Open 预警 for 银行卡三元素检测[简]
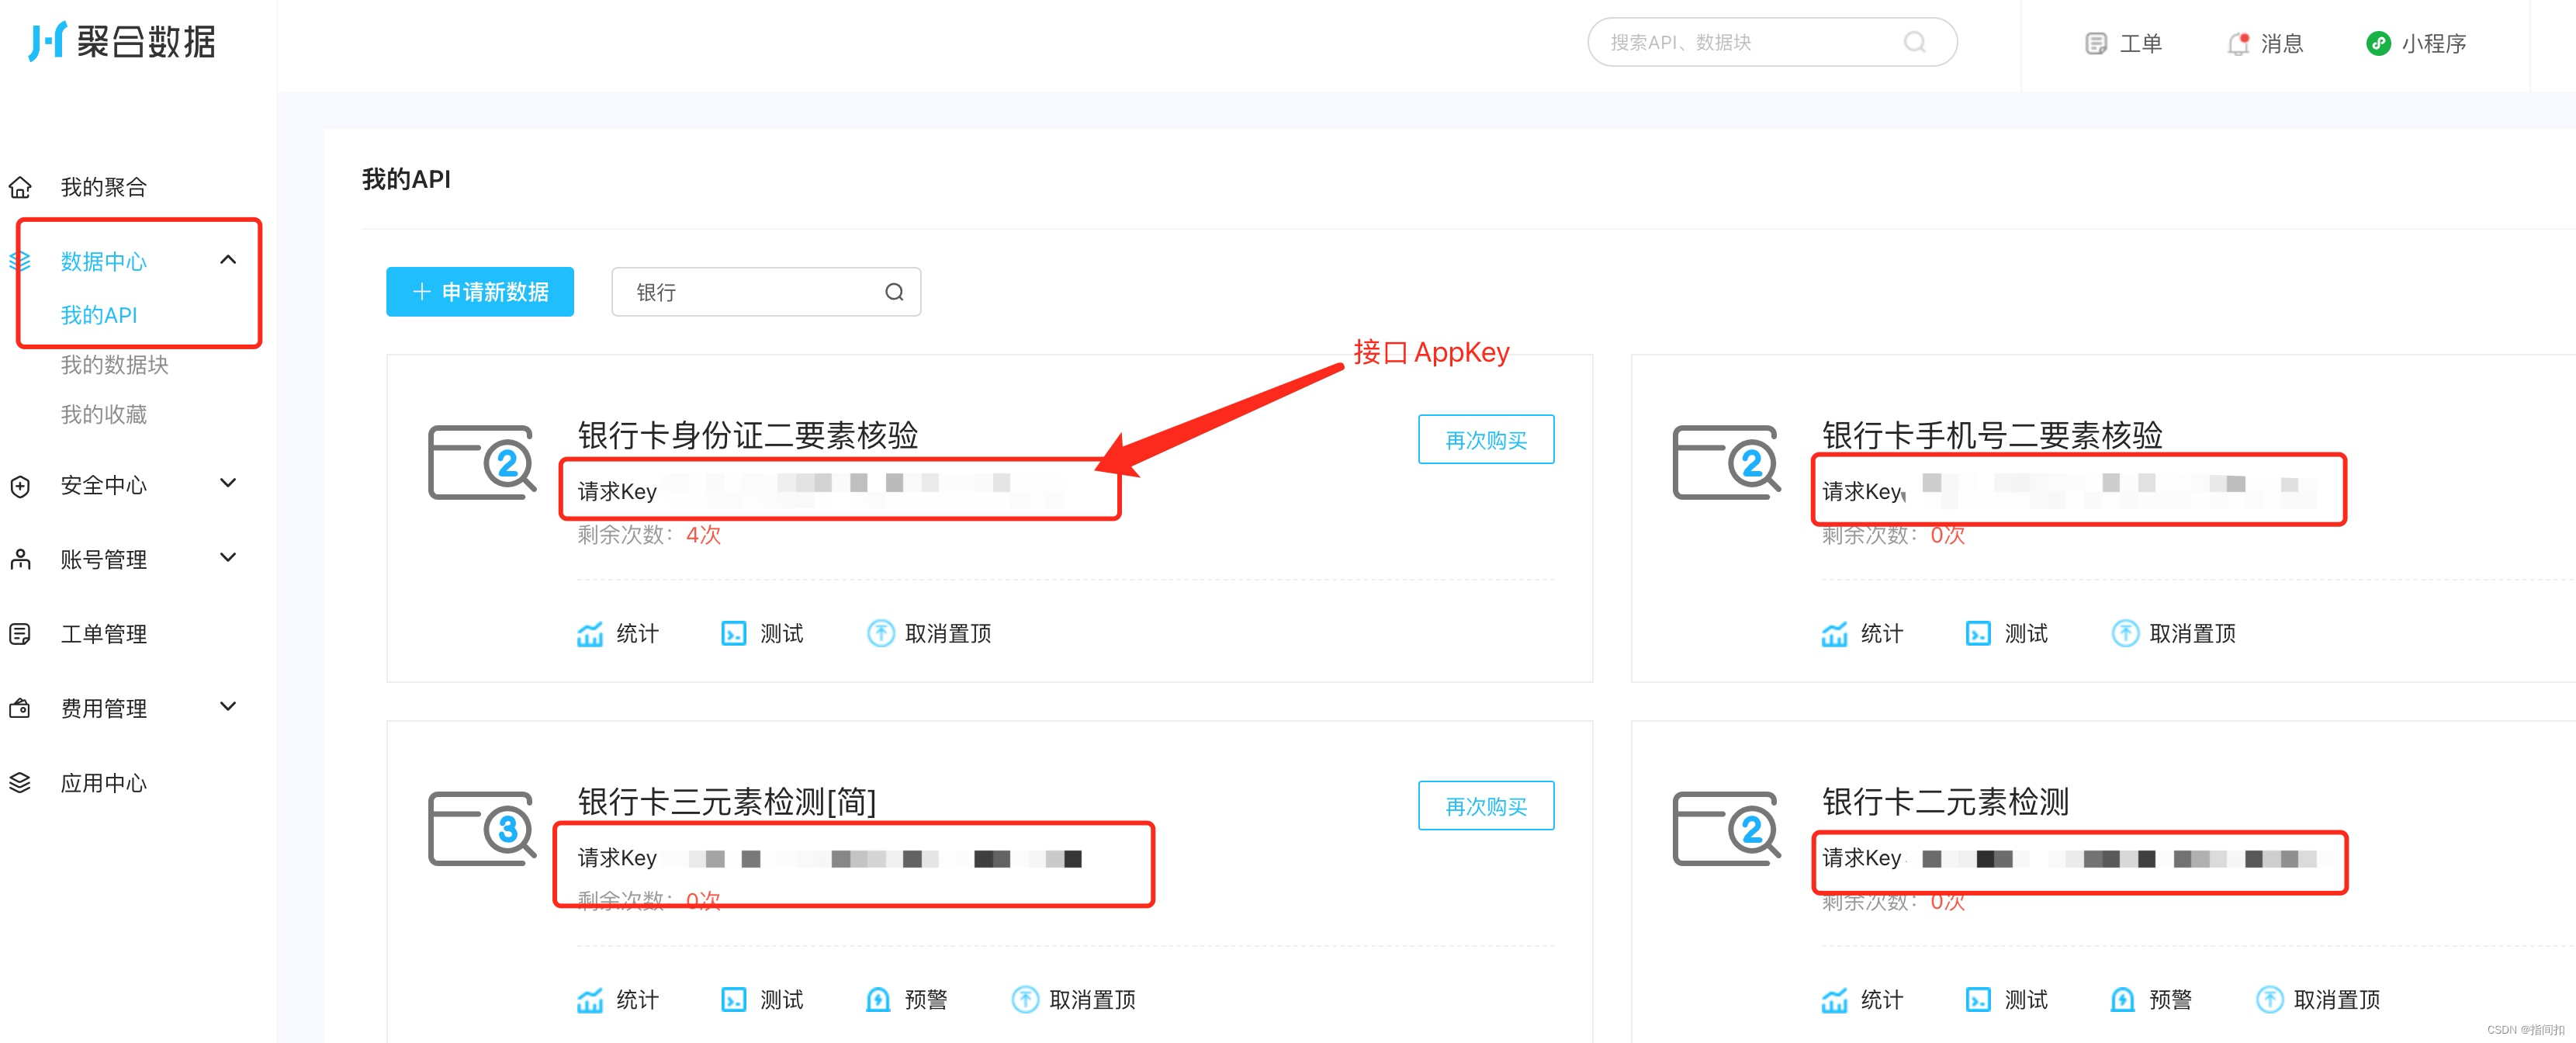The image size is (2576, 1043). [x=906, y=1000]
